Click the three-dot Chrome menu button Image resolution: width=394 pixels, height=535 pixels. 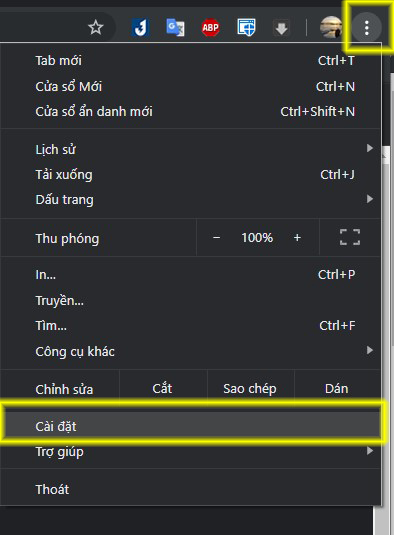pos(367,28)
